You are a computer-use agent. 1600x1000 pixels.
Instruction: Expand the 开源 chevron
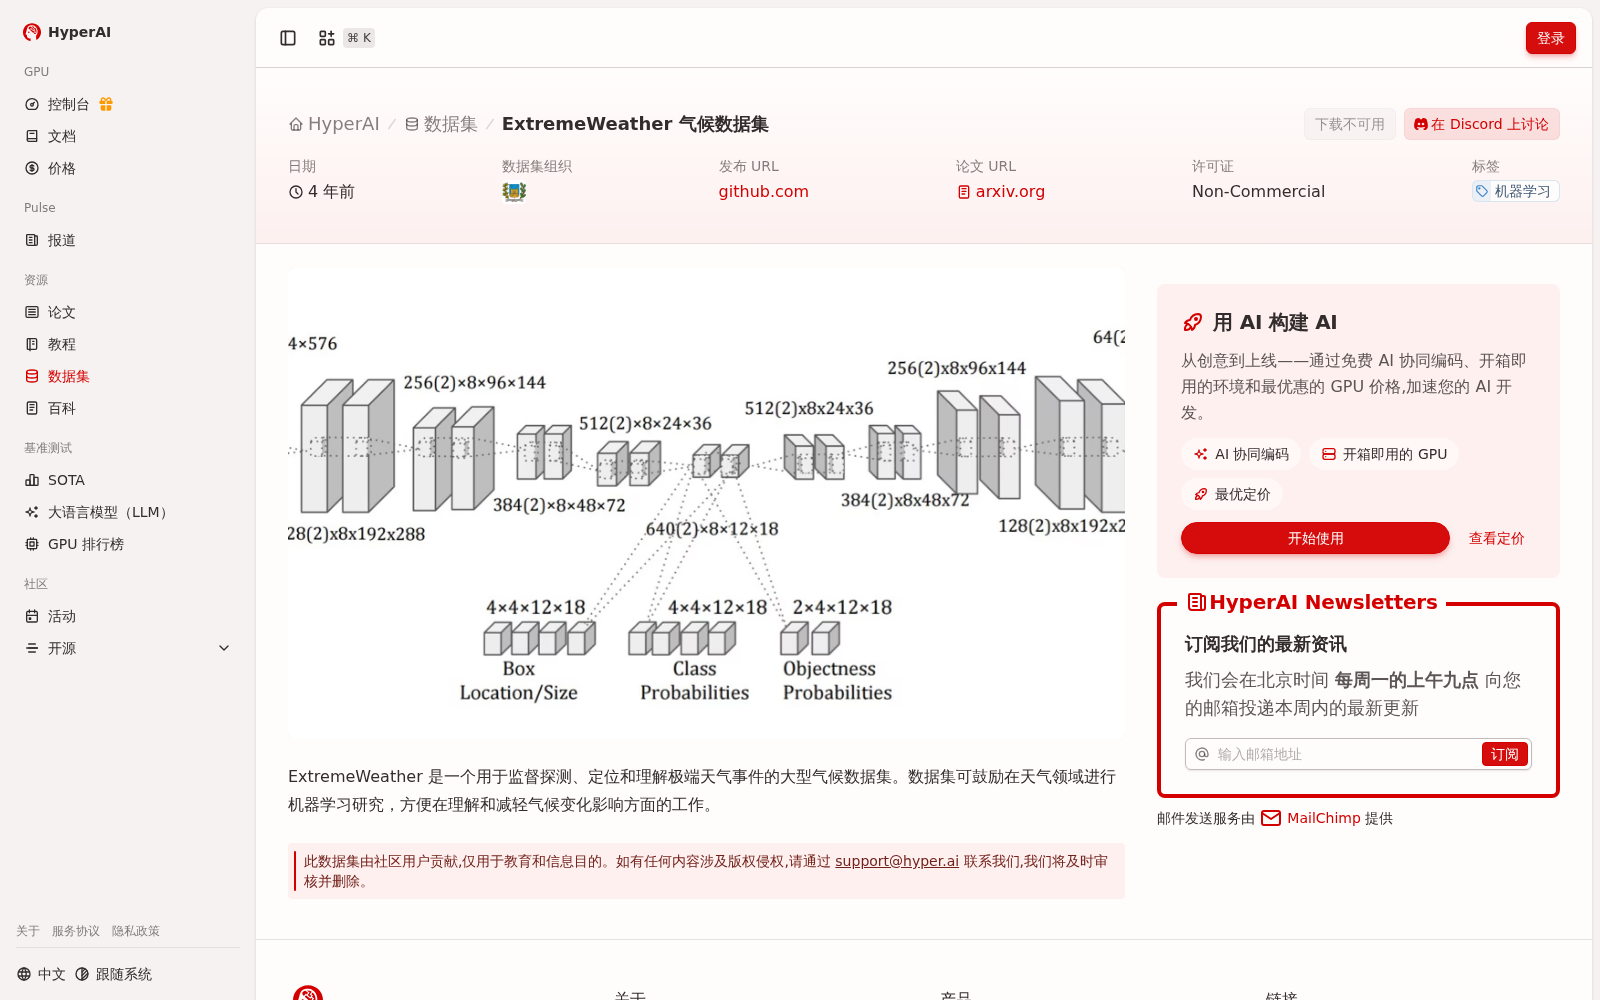[224, 648]
